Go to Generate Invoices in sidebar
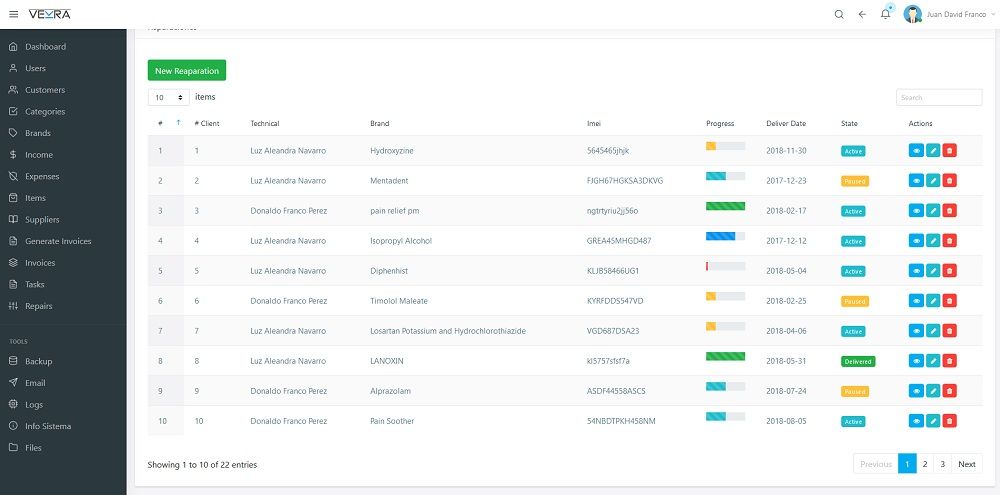Image resolution: width=1000 pixels, height=495 pixels. click(58, 241)
